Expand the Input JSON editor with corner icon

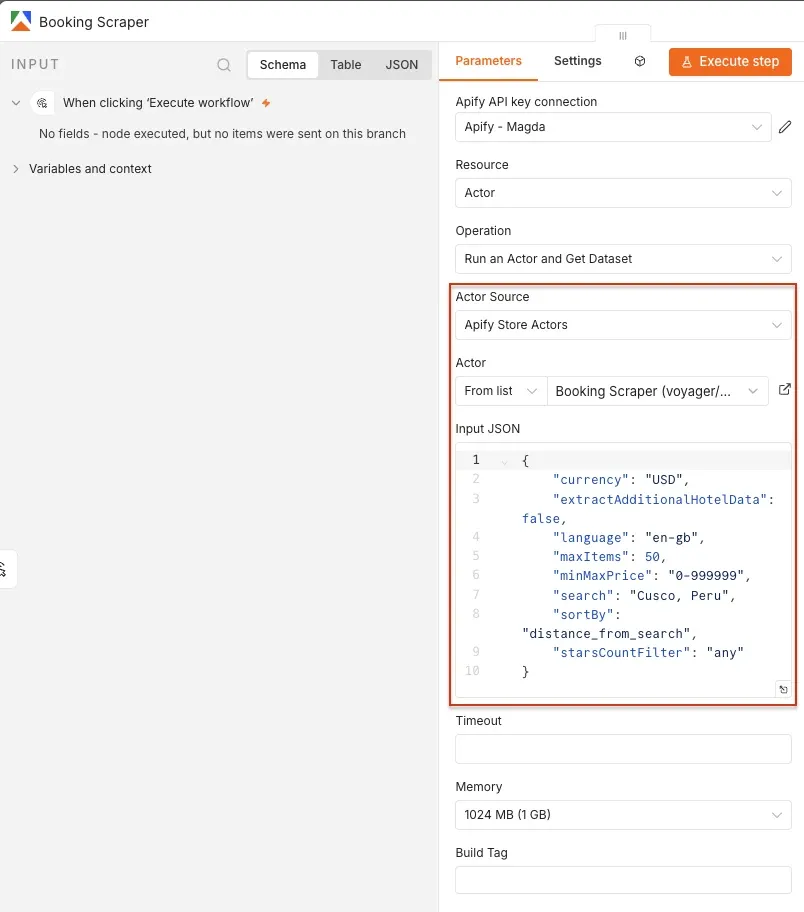pos(784,689)
